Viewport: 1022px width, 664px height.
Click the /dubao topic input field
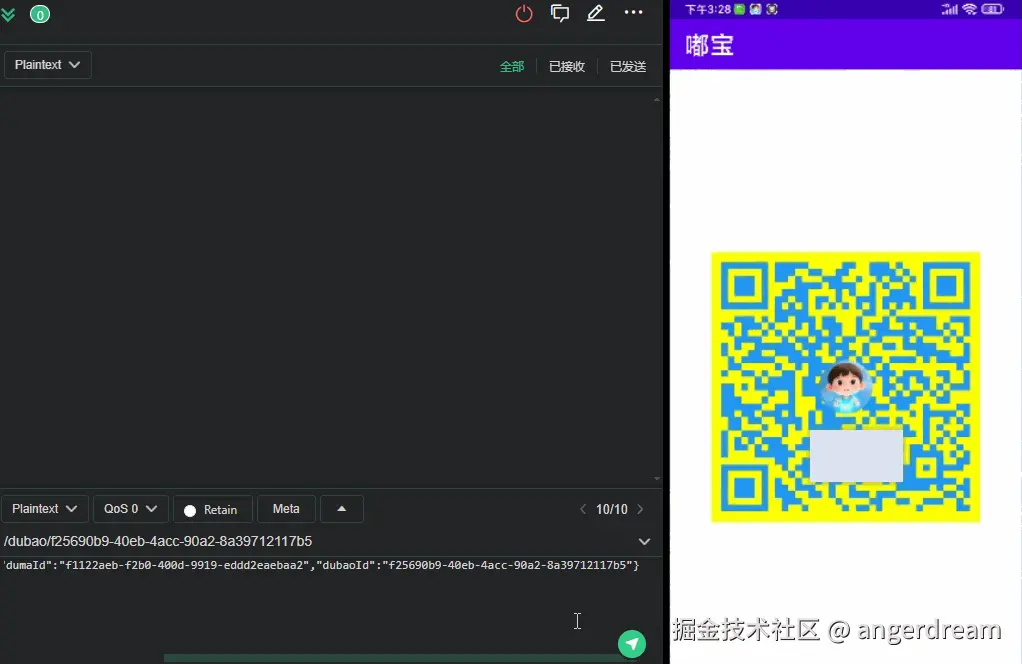pyautogui.click(x=318, y=541)
